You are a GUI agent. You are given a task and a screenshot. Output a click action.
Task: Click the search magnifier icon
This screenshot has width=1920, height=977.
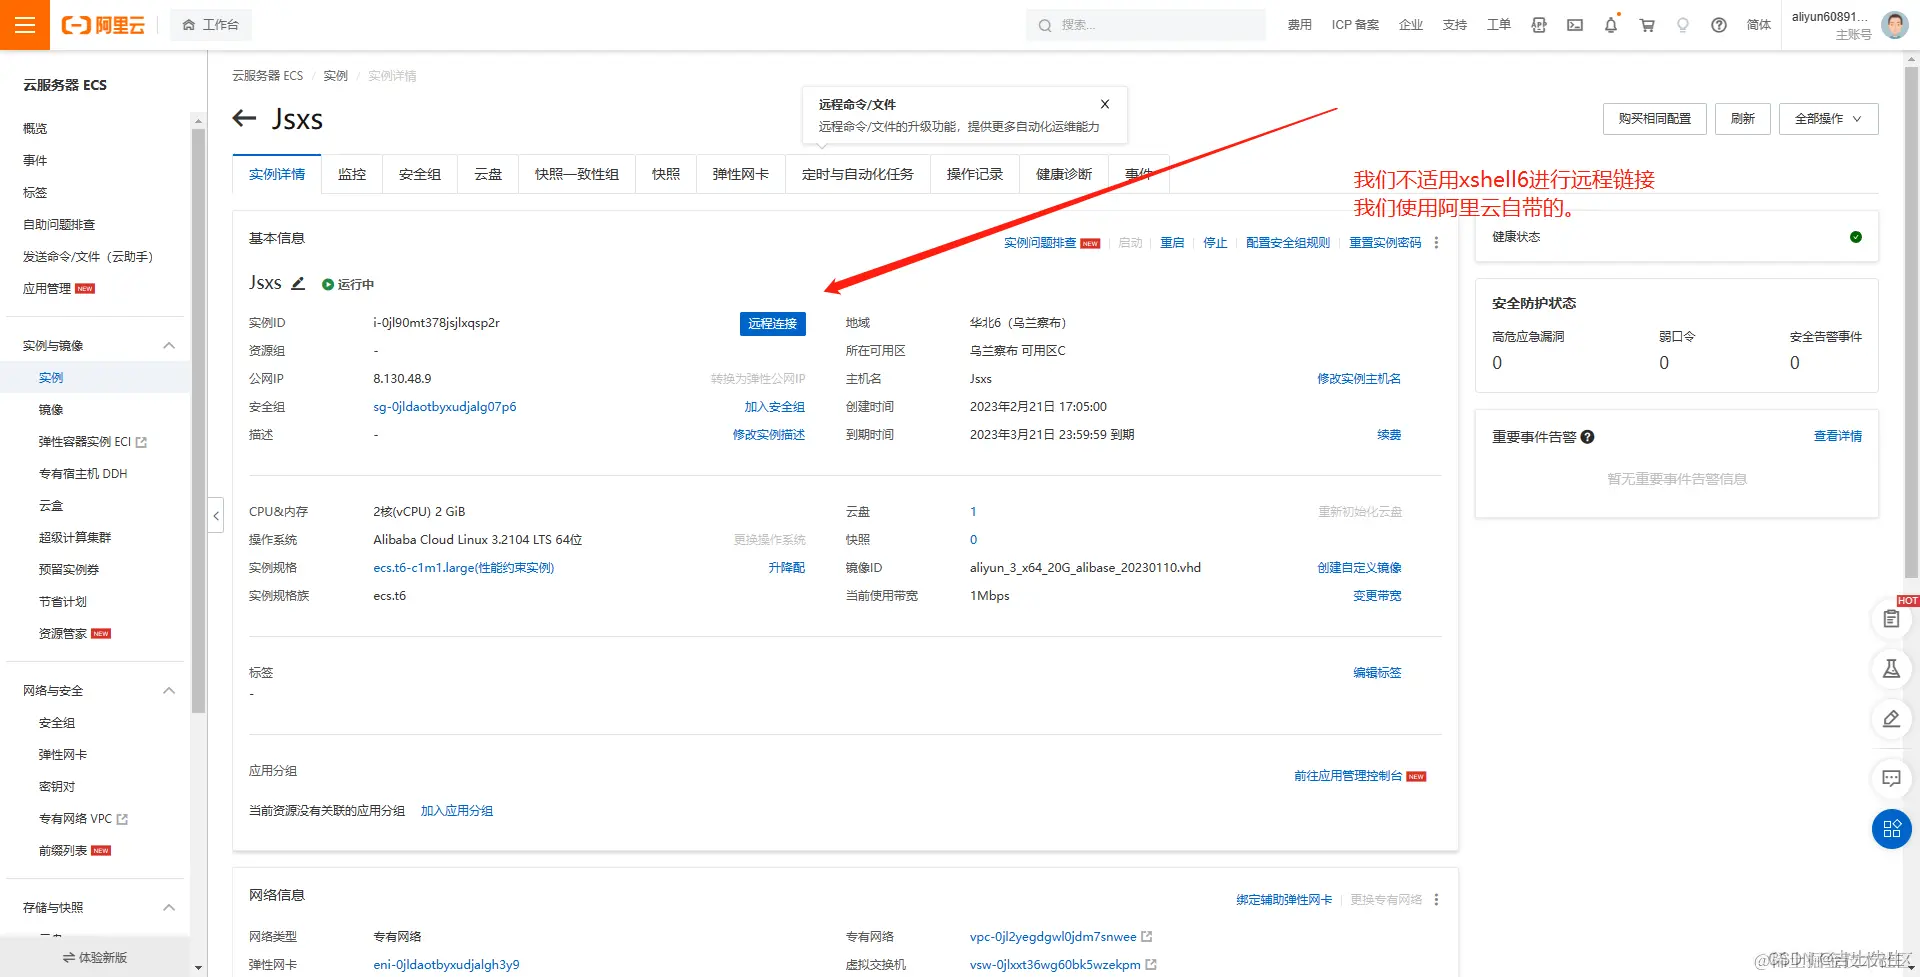tap(1045, 25)
